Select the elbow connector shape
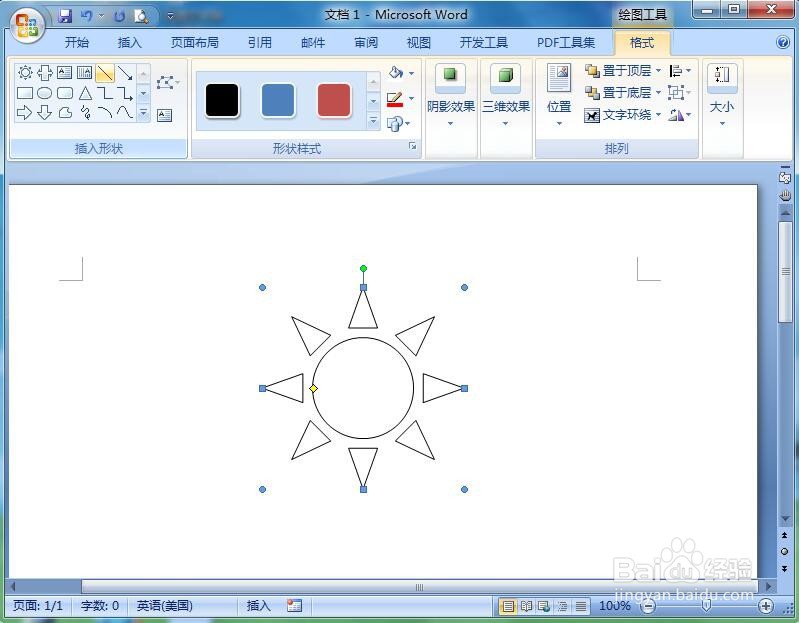 [x=105, y=93]
